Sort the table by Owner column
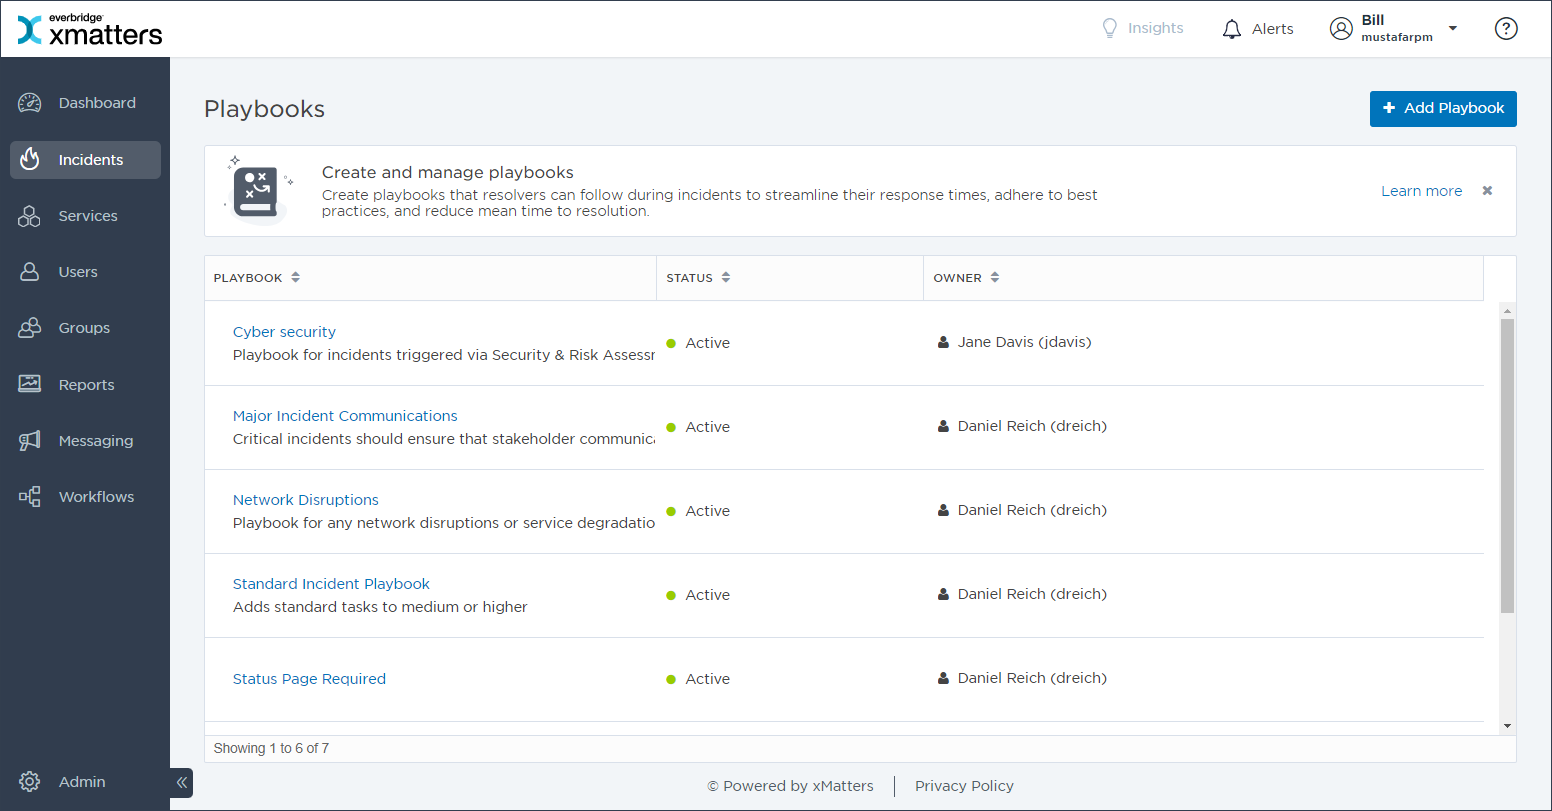Image resolution: width=1552 pixels, height=811 pixels. (994, 278)
